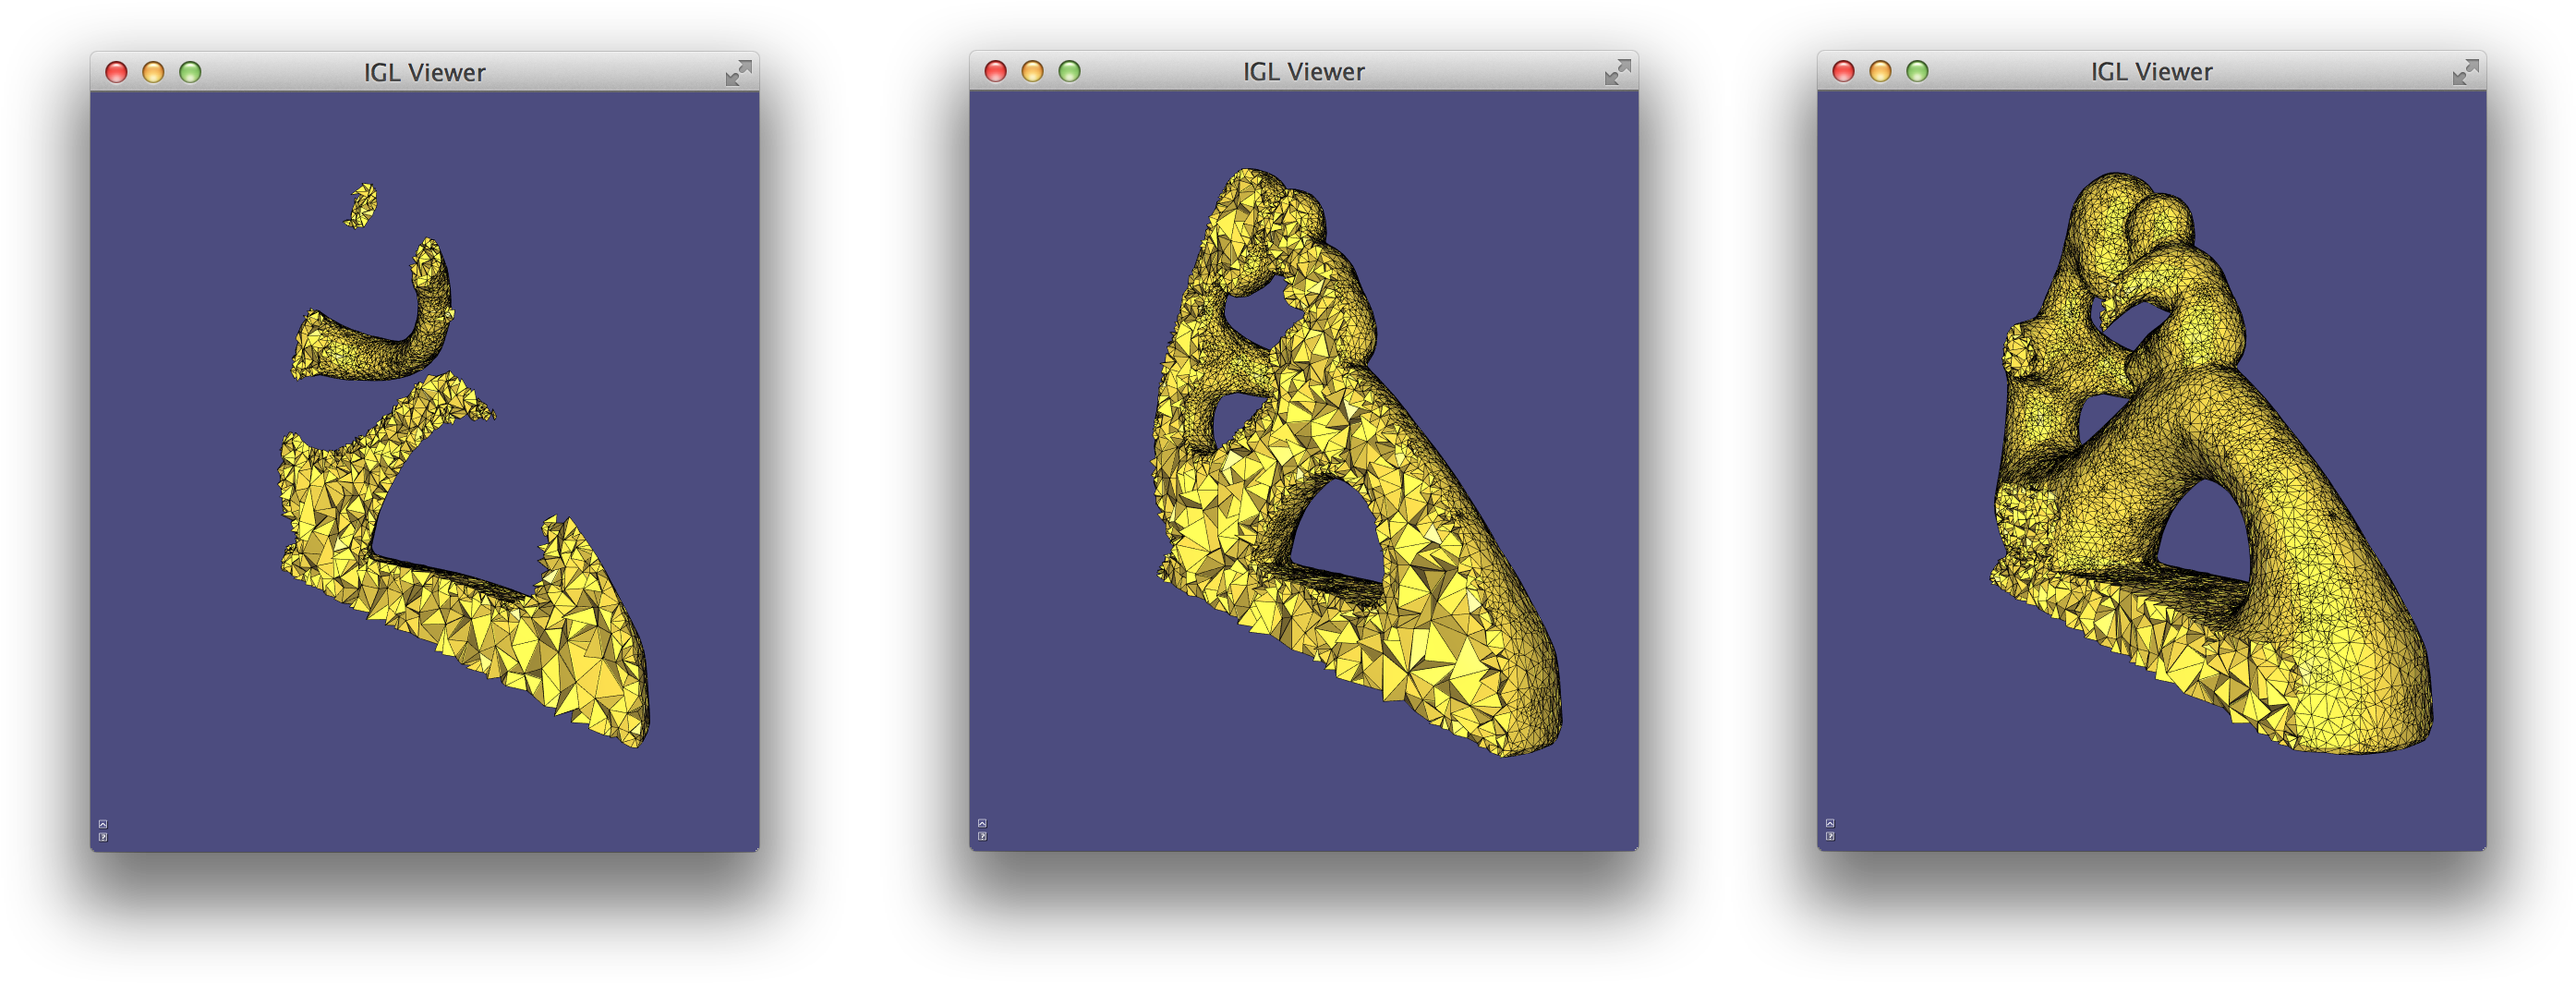Expand the tweak bar in left viewer

tap(103, 824)
